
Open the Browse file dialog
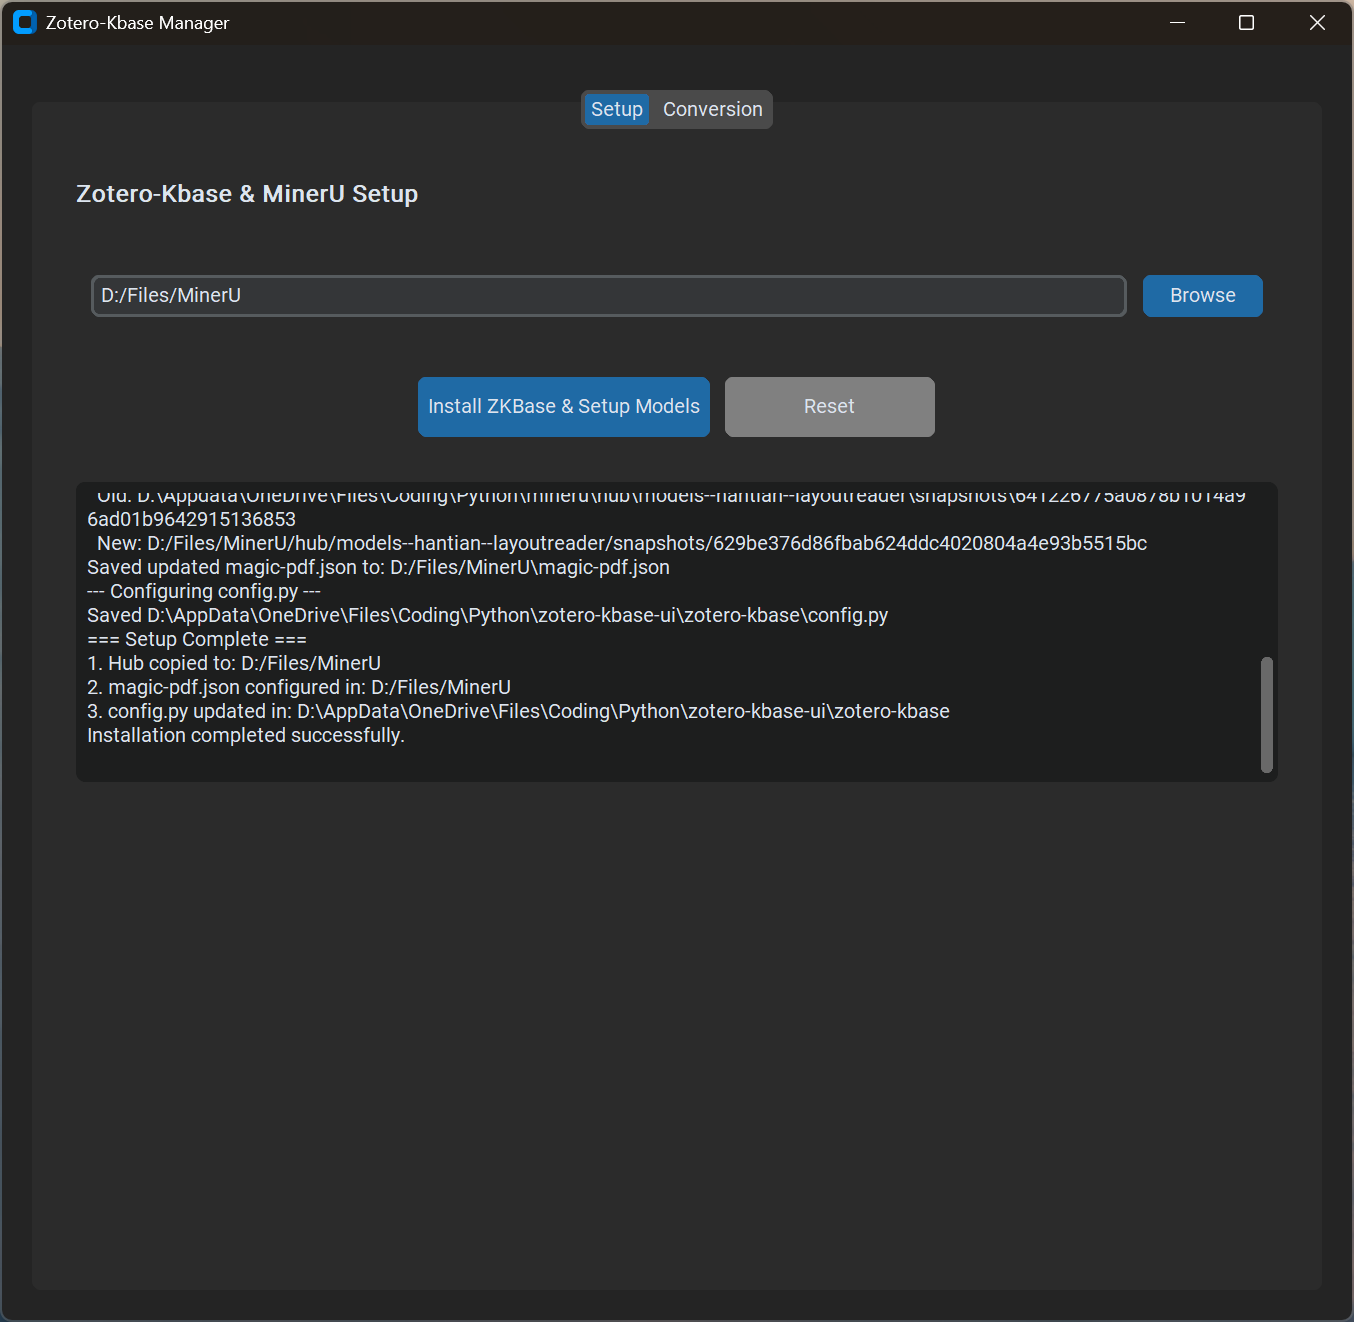click(x=1202, y=295)
